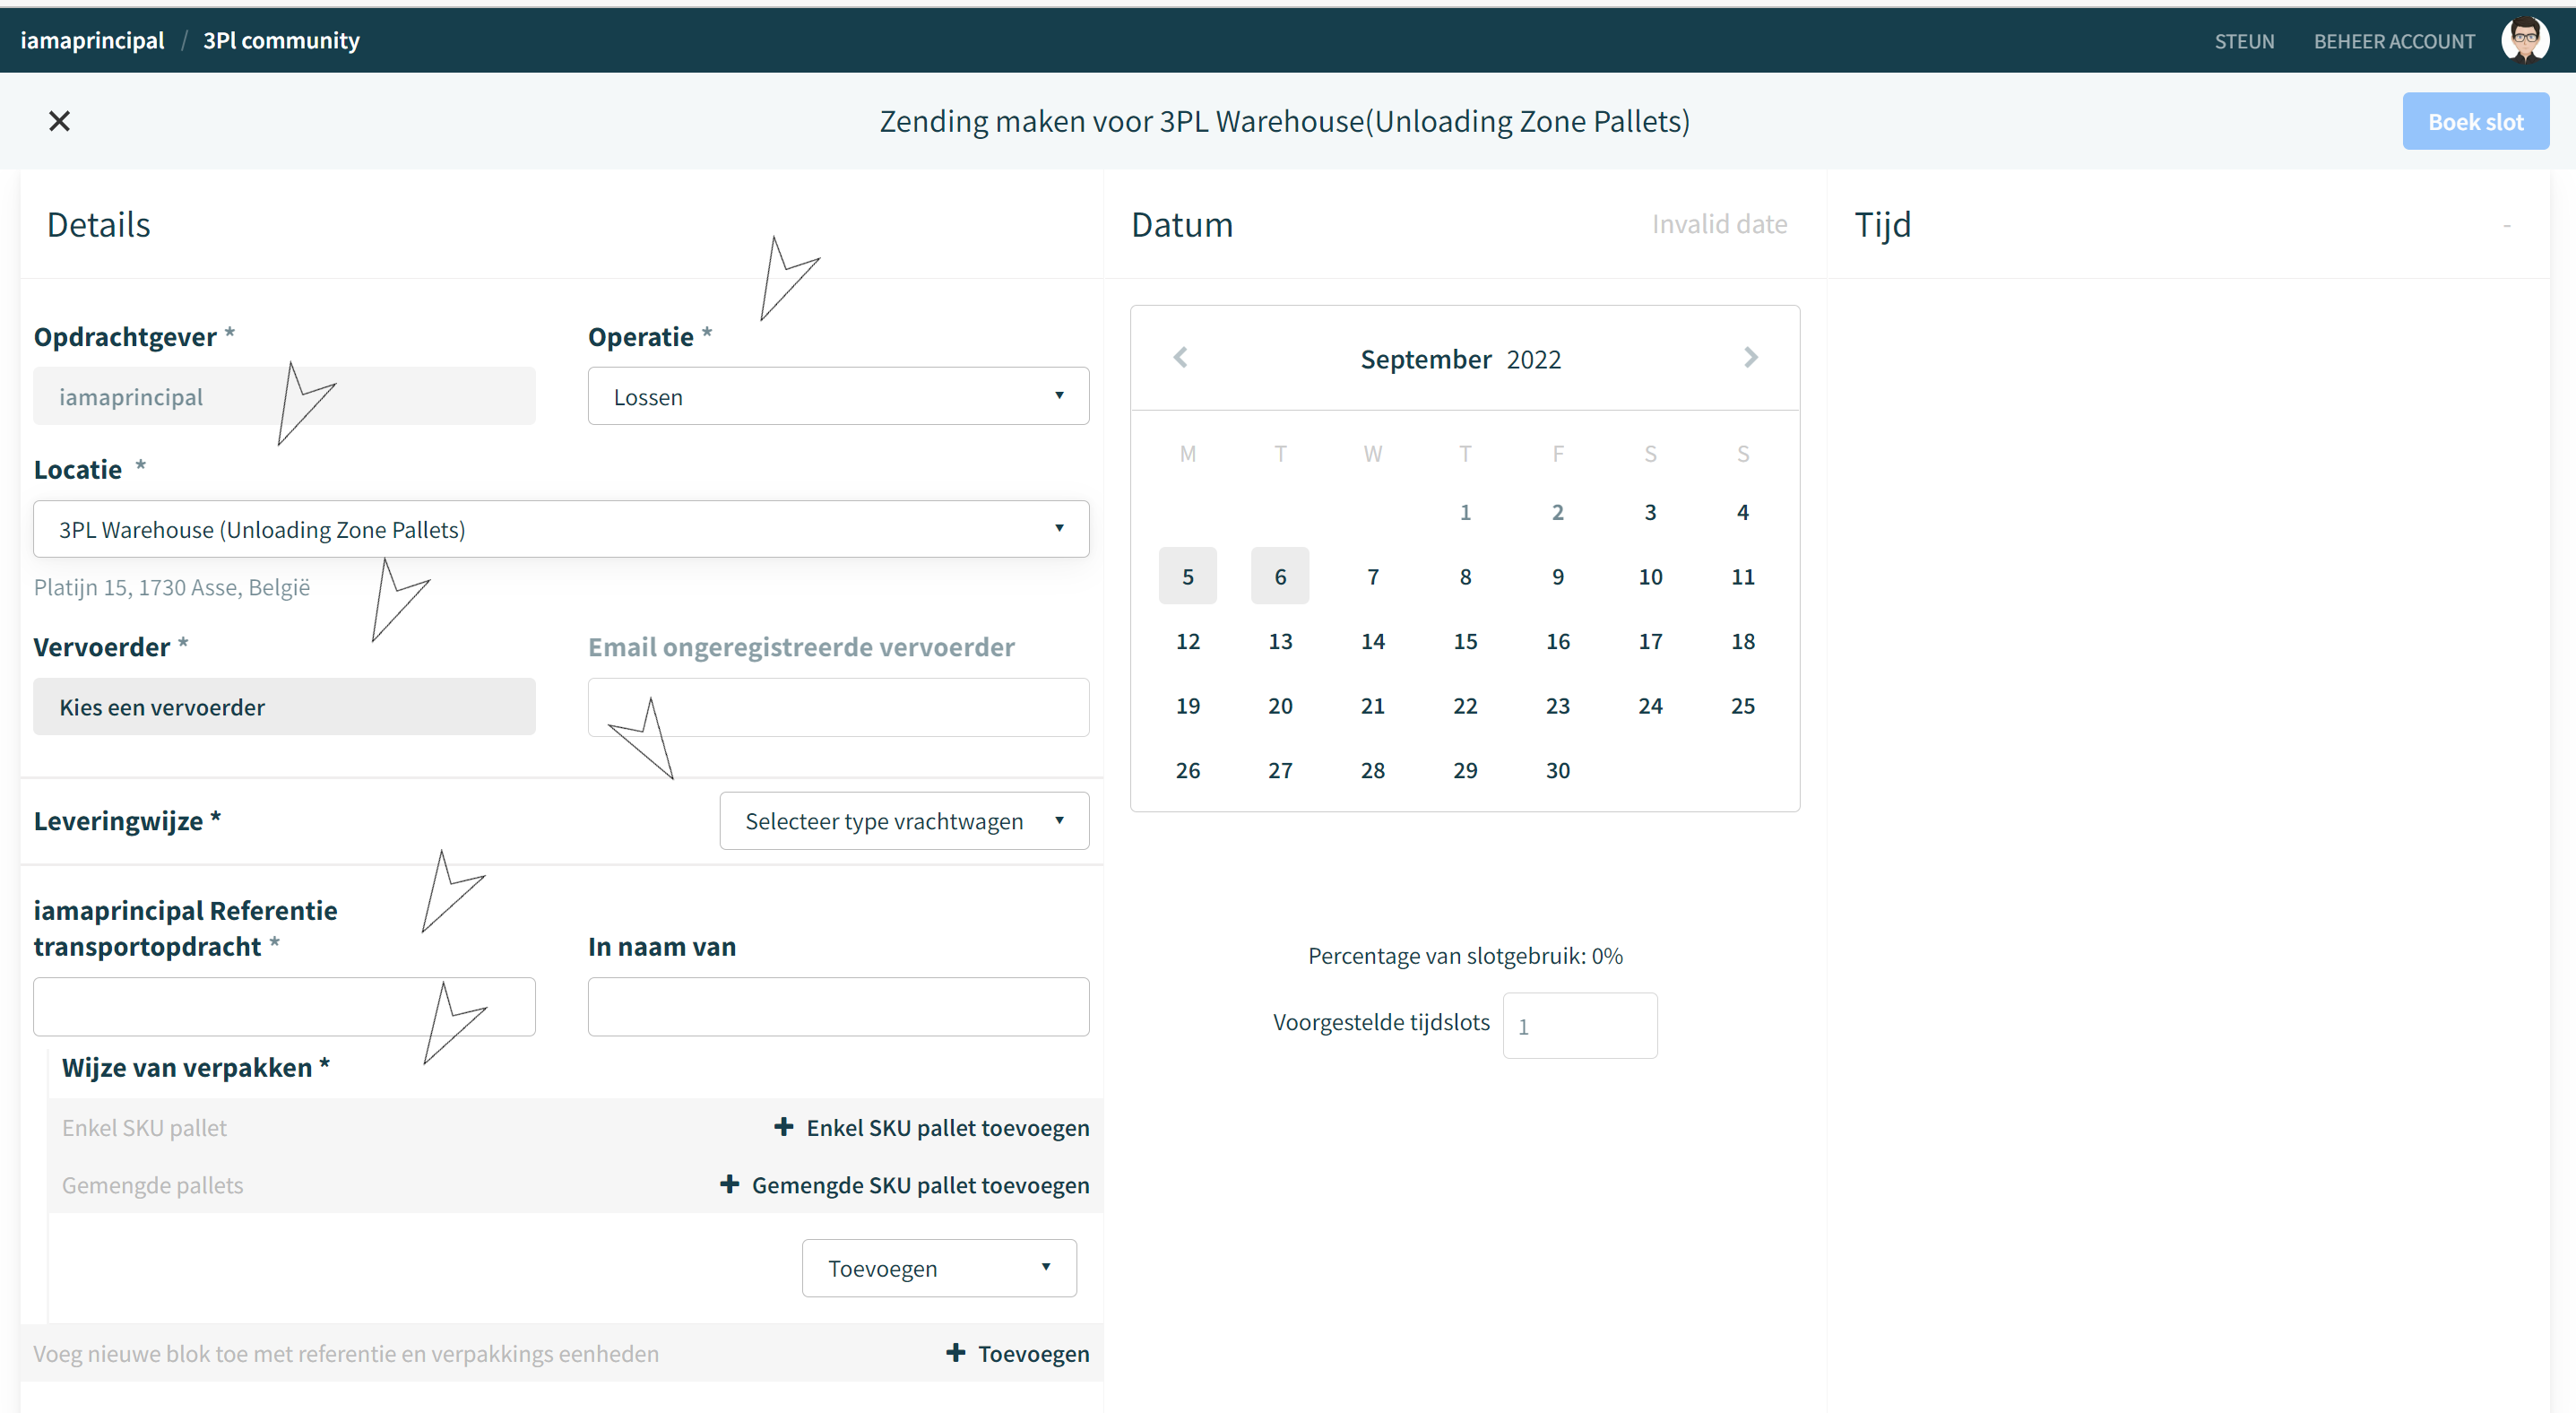The image size is (2576, 1413).
Task: Click plus icon for Enkel SKU pallet
Action: tap(783, 1127)
